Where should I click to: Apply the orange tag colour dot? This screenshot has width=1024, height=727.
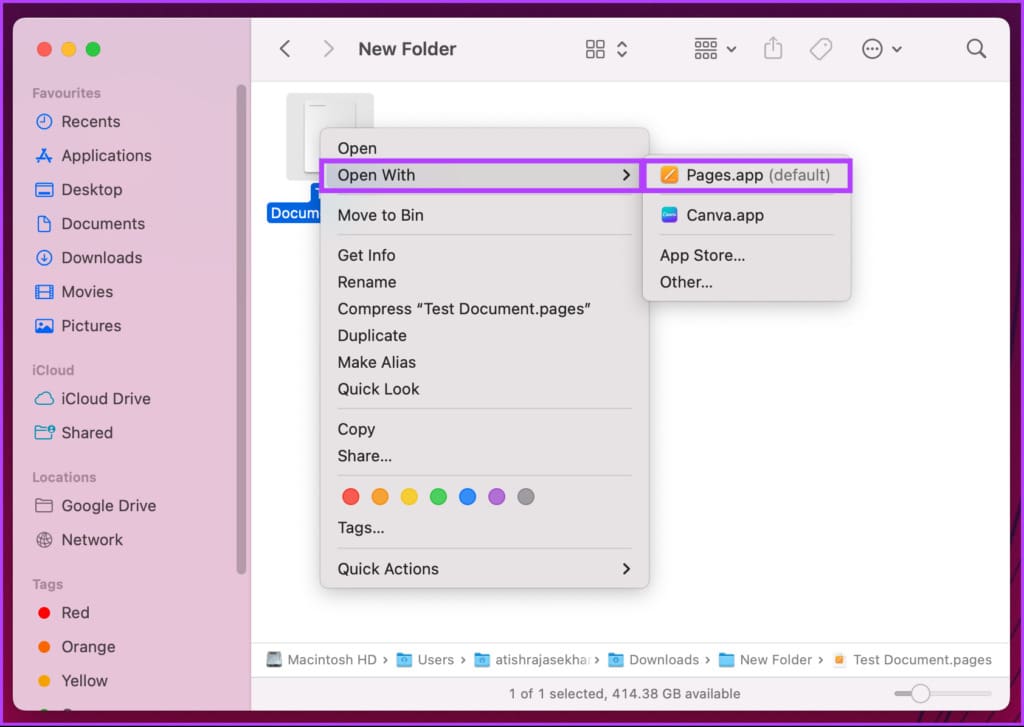tap(380, 497)
